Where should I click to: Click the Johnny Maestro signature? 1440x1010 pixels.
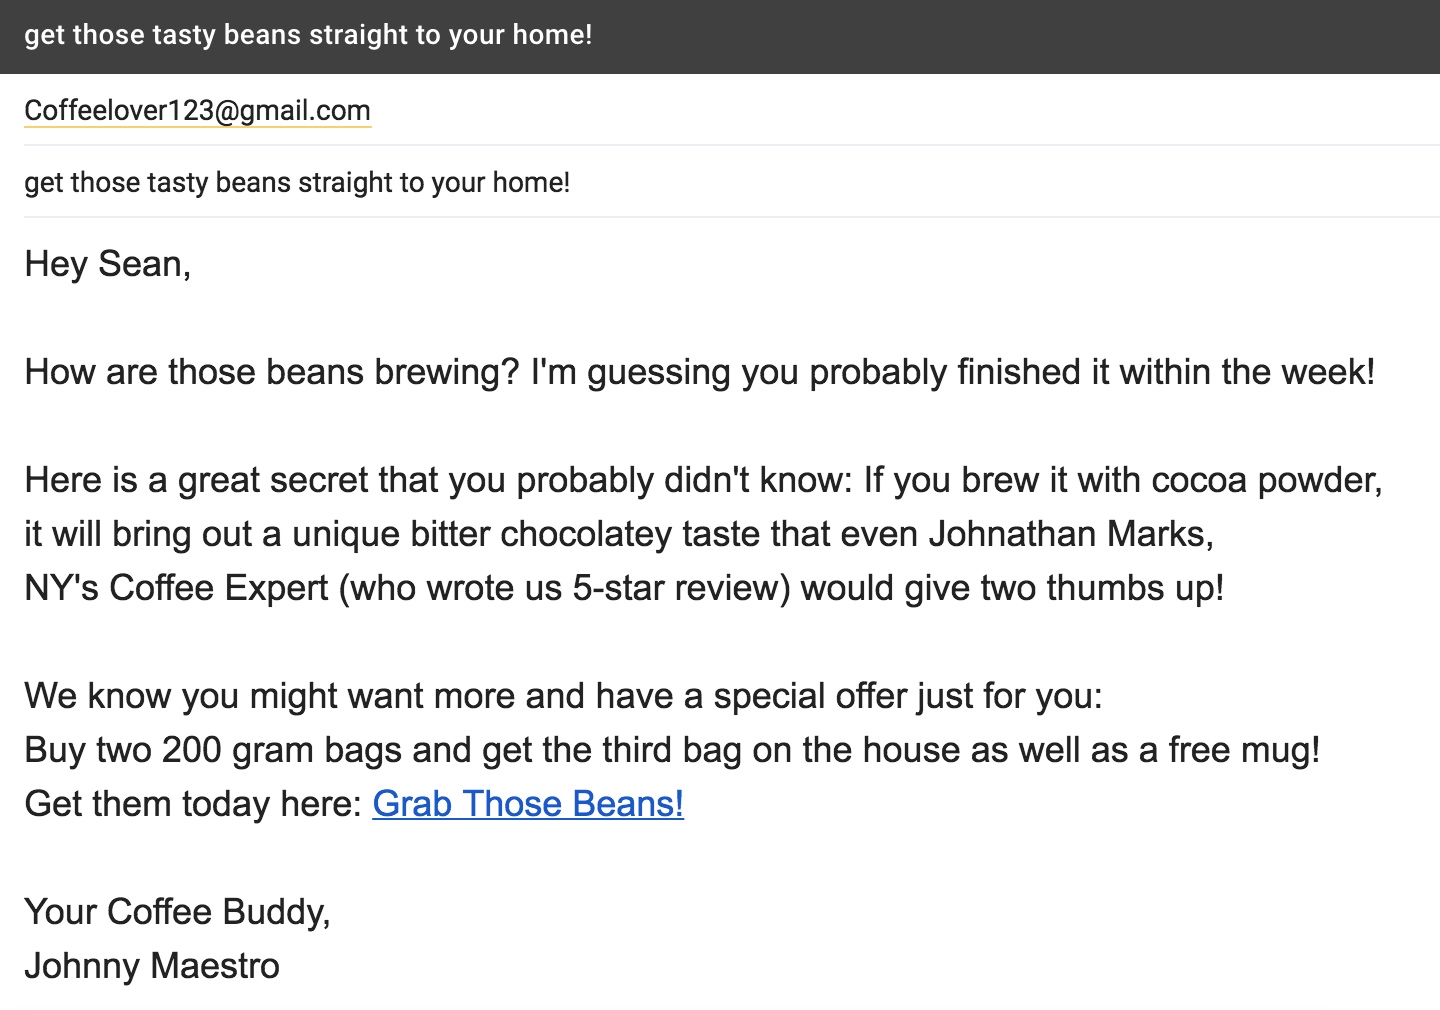point(152,966)
